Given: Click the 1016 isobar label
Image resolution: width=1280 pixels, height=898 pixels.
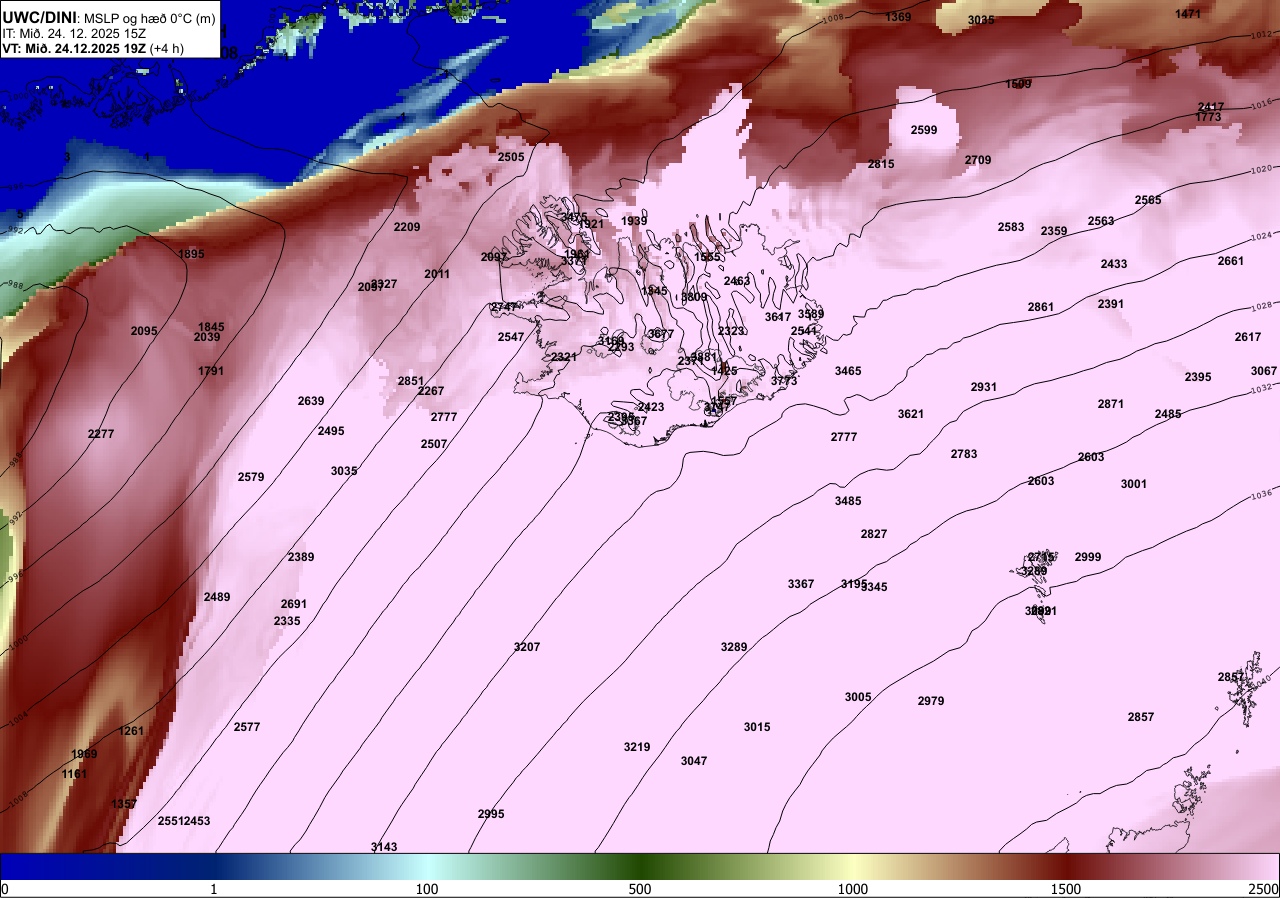Looking at the screenshot, I should click(x=1261, y=103).
